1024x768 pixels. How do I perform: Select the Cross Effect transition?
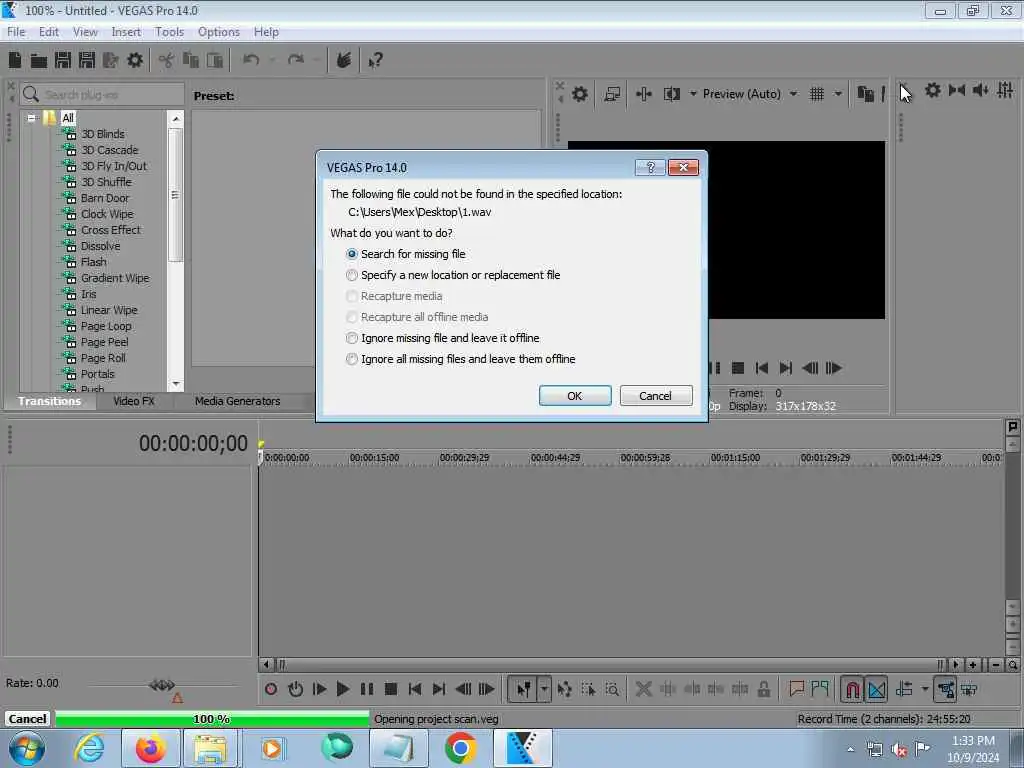tap(110, 230)
